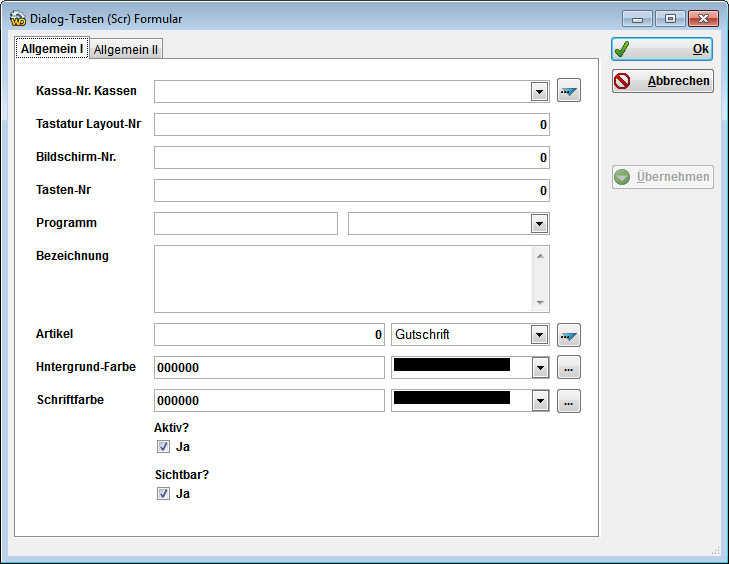The image size is (729, 564).
Task: Focus the Tasten-Nr input field
Action: click(x=352, y=191)
